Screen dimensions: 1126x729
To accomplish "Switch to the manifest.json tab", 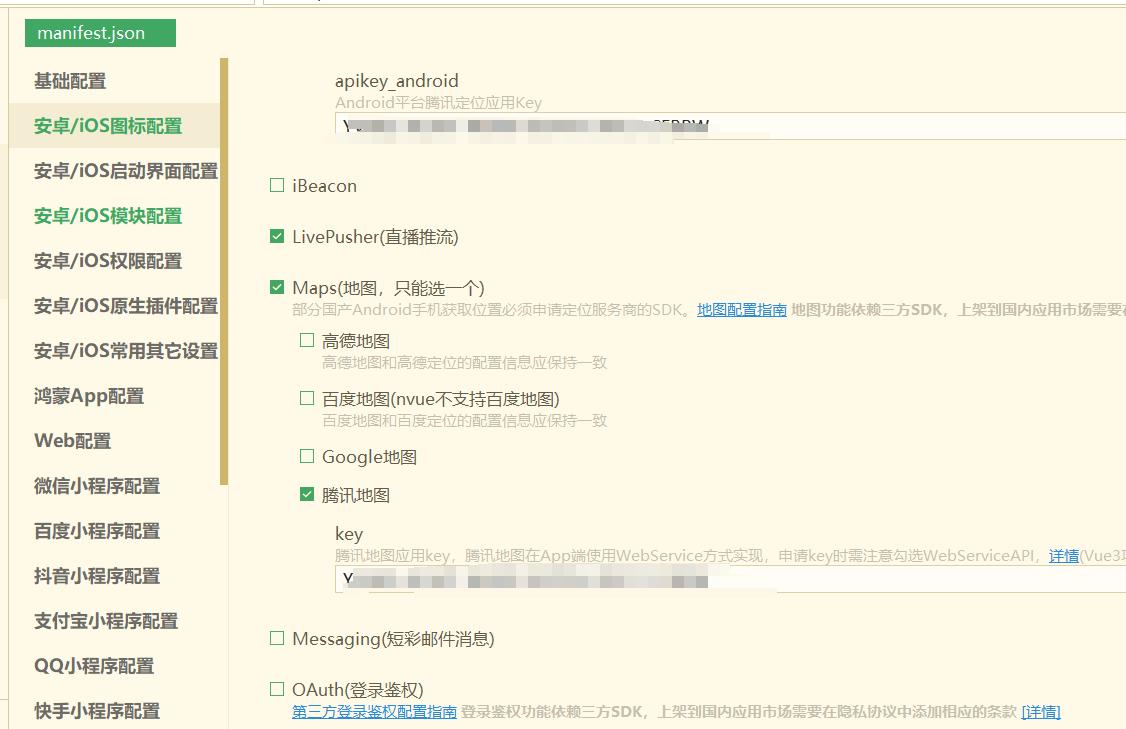I will point(100,33).
